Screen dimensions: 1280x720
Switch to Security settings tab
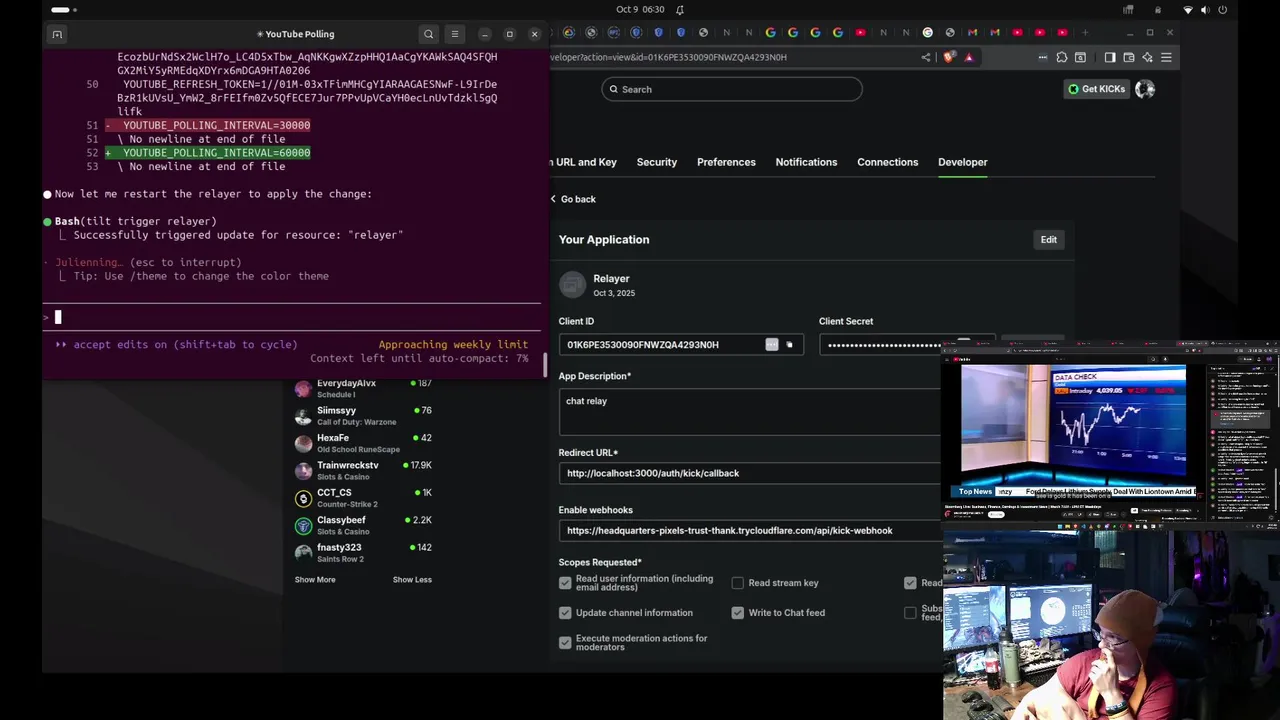click(657, 162)
